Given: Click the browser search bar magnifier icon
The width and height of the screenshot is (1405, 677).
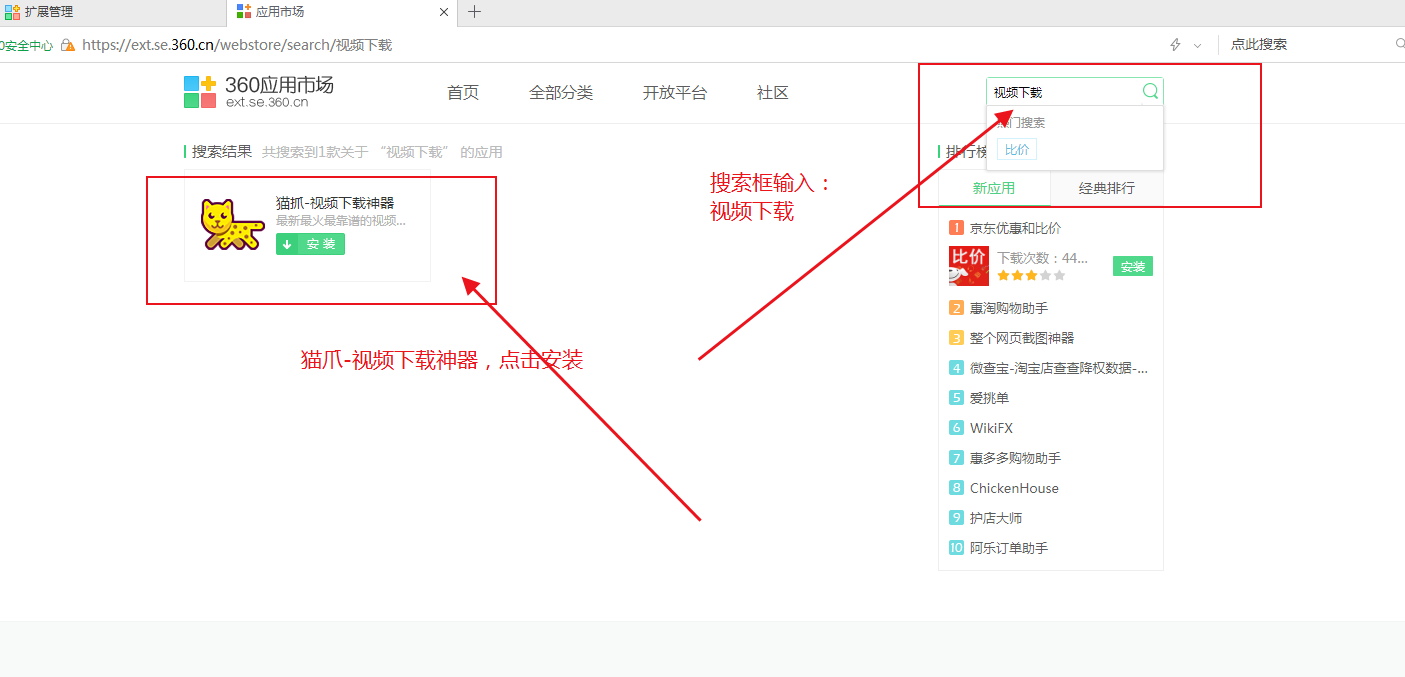Looking at the screenshot, I should click(1399, 44).
